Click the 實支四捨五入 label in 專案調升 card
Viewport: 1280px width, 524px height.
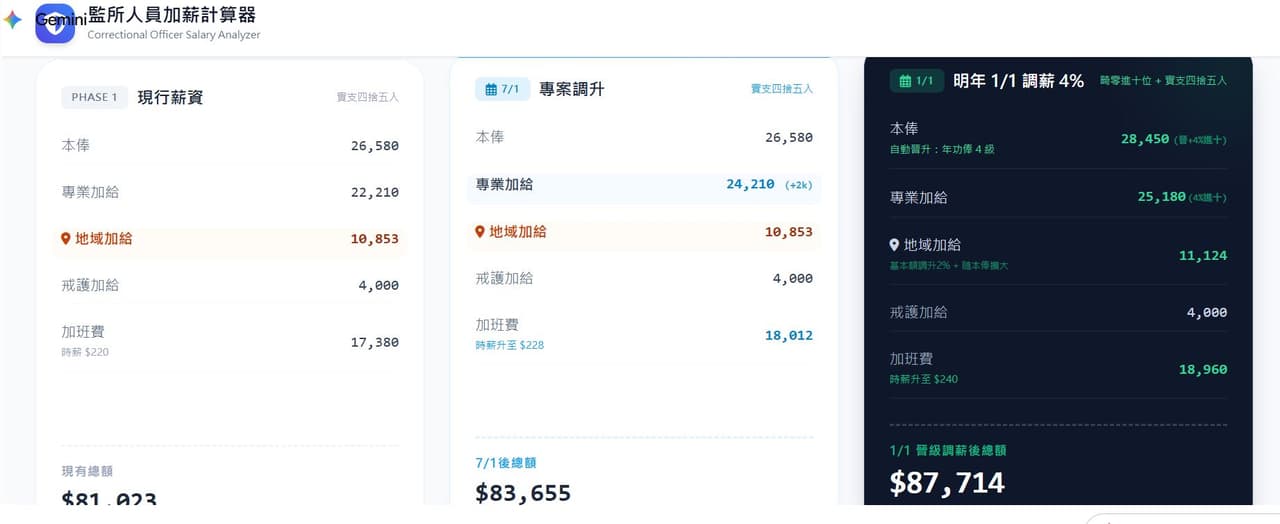(782, 89)
